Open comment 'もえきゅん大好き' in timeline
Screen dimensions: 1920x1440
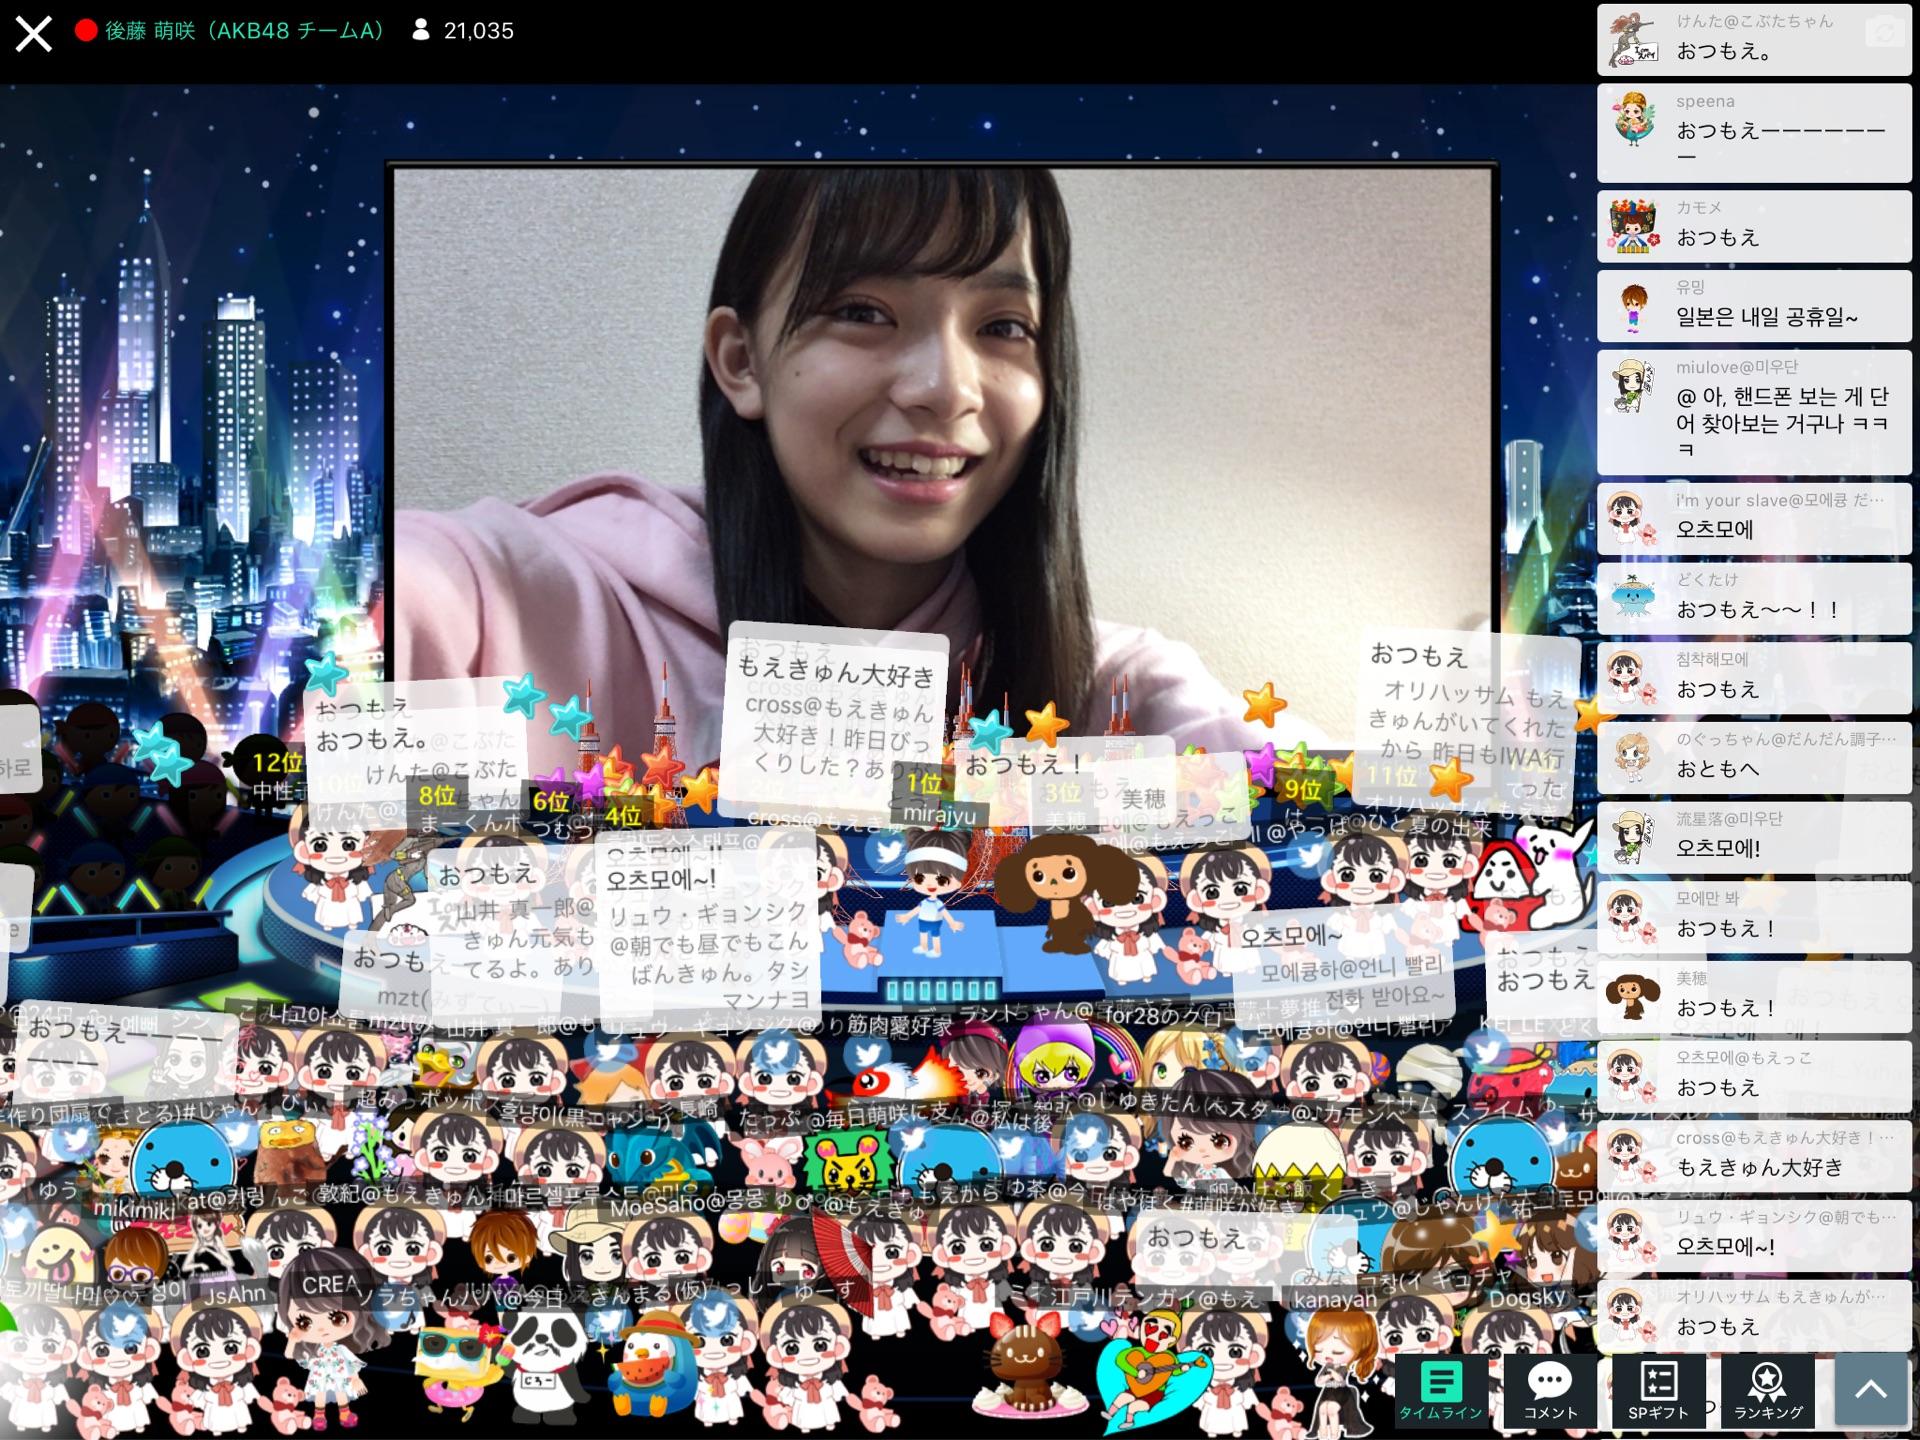click(x=1754, y=1156)
